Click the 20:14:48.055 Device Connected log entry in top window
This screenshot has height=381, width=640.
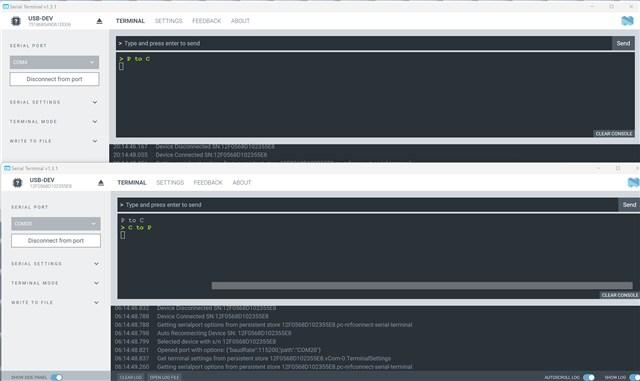click(190, 155)
